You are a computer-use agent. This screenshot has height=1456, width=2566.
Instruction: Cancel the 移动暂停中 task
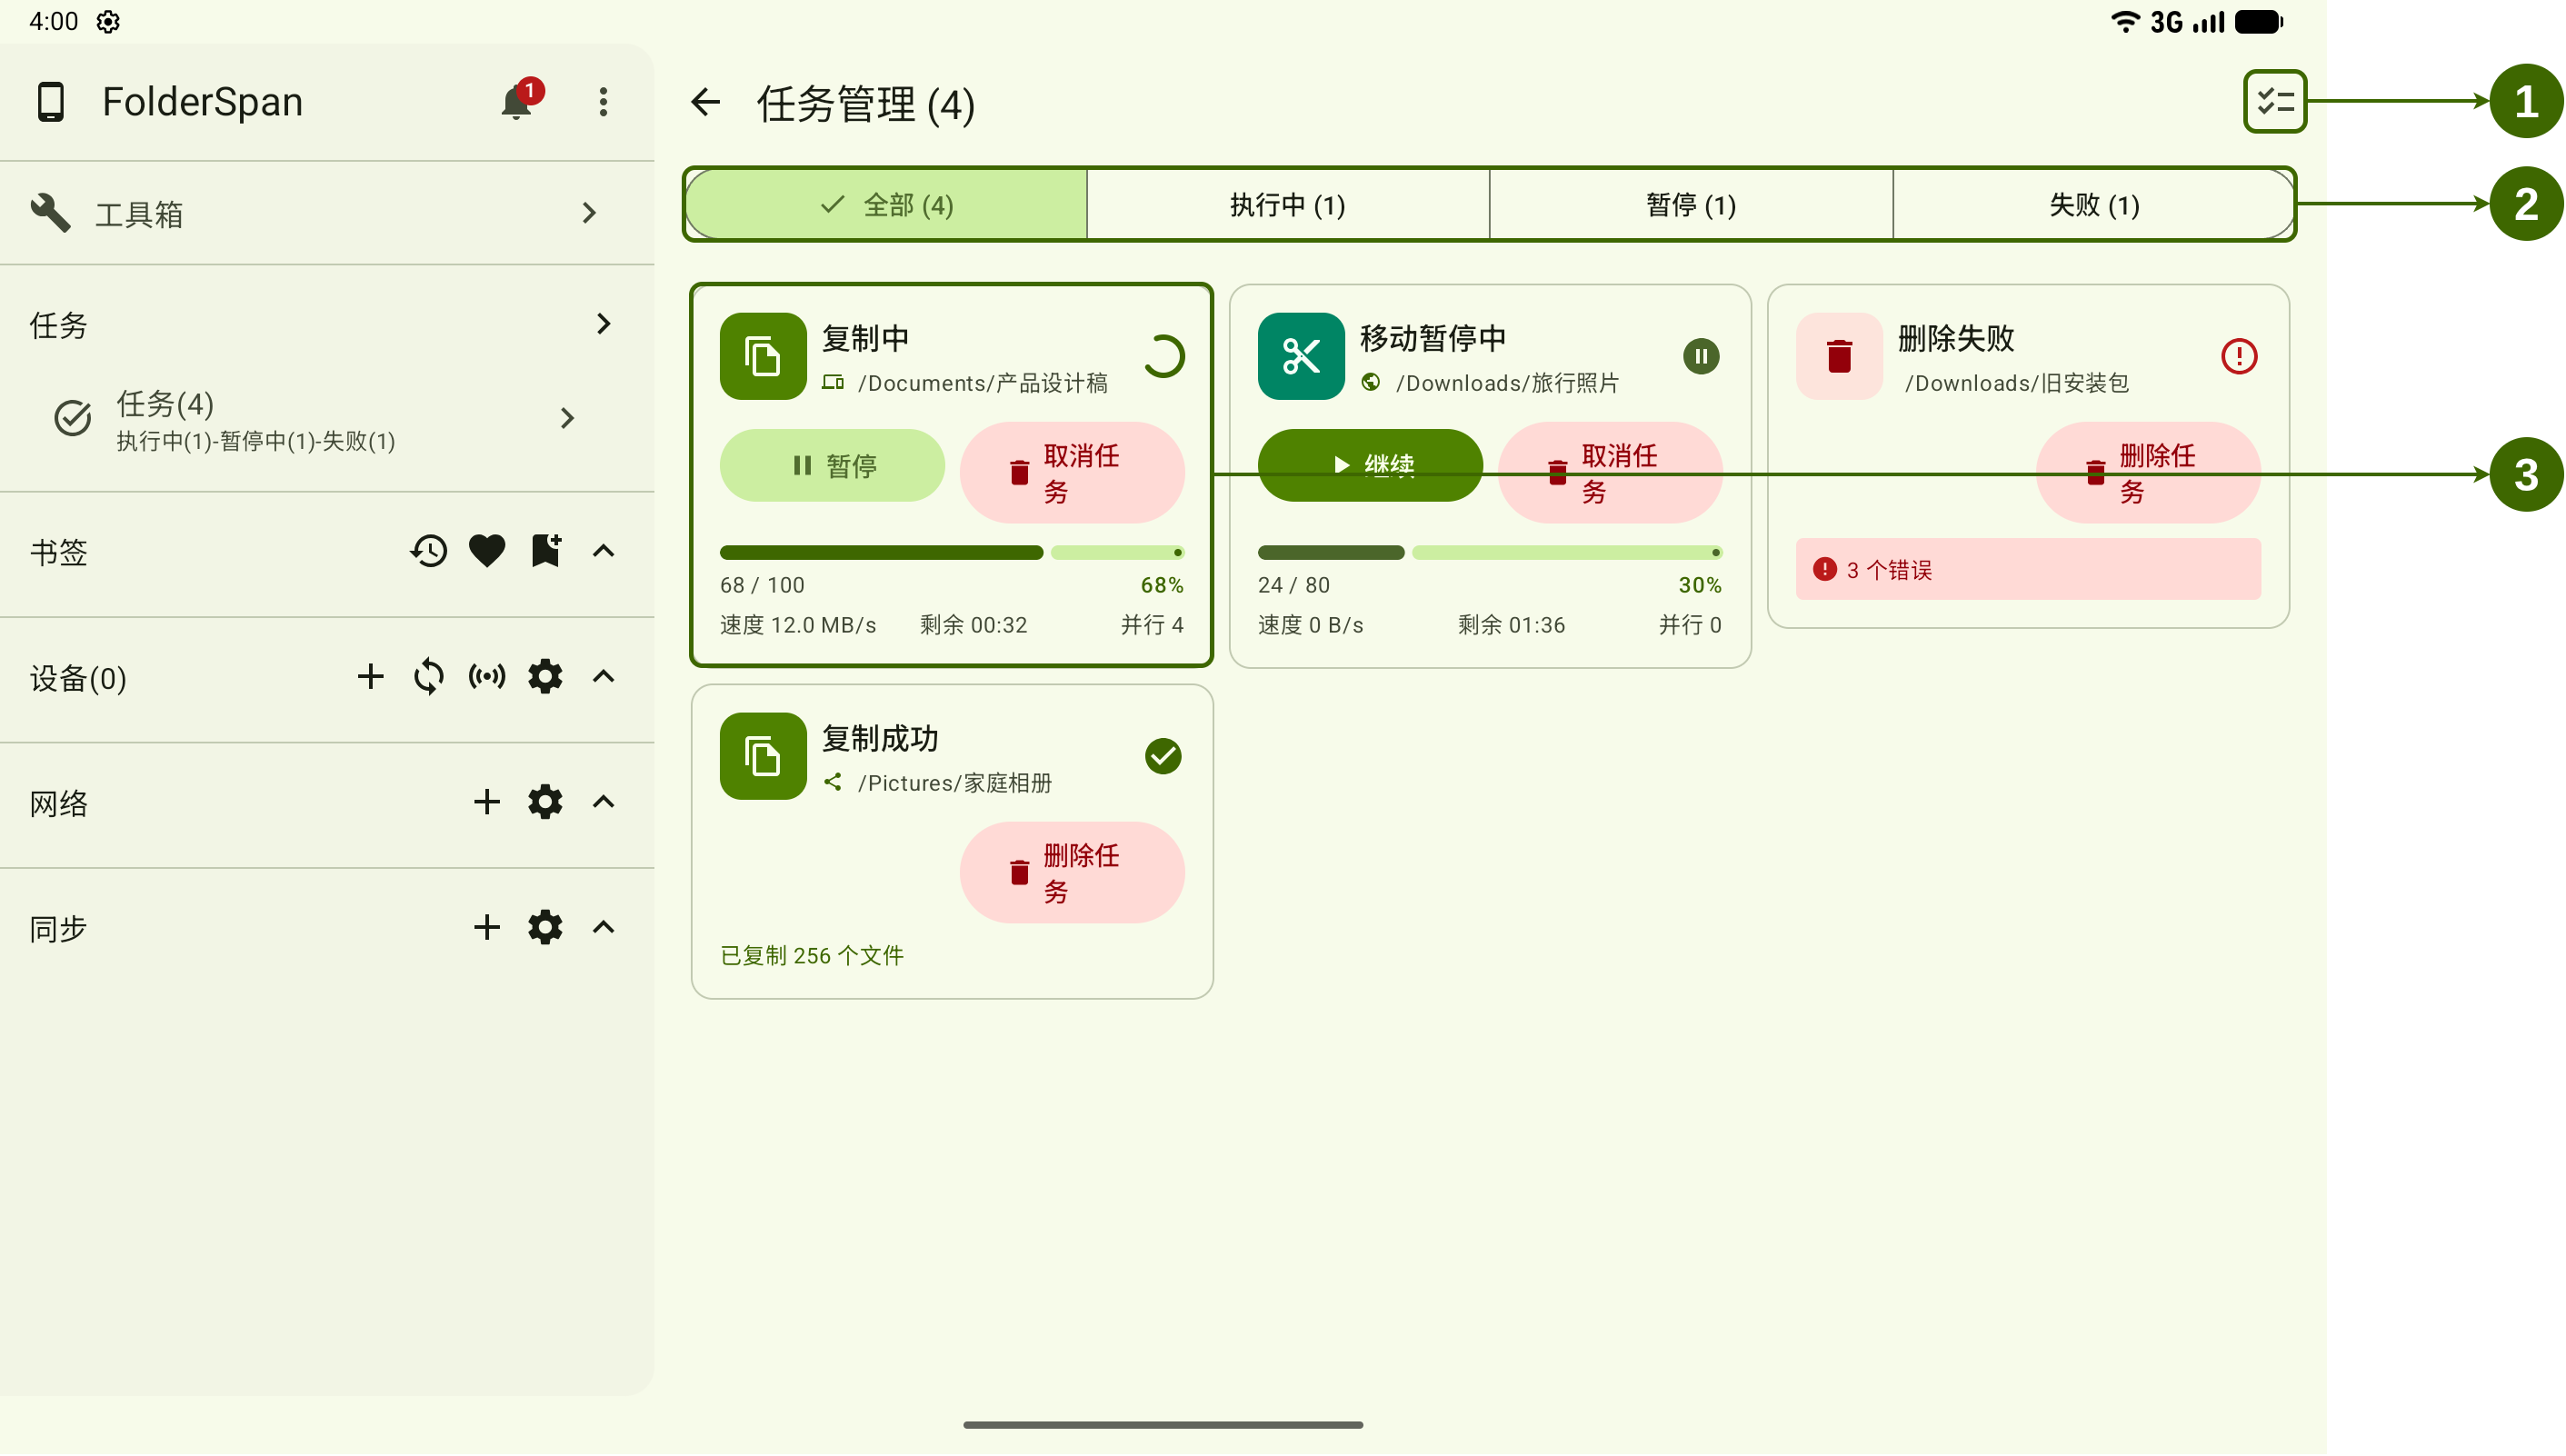(1610, 473)
